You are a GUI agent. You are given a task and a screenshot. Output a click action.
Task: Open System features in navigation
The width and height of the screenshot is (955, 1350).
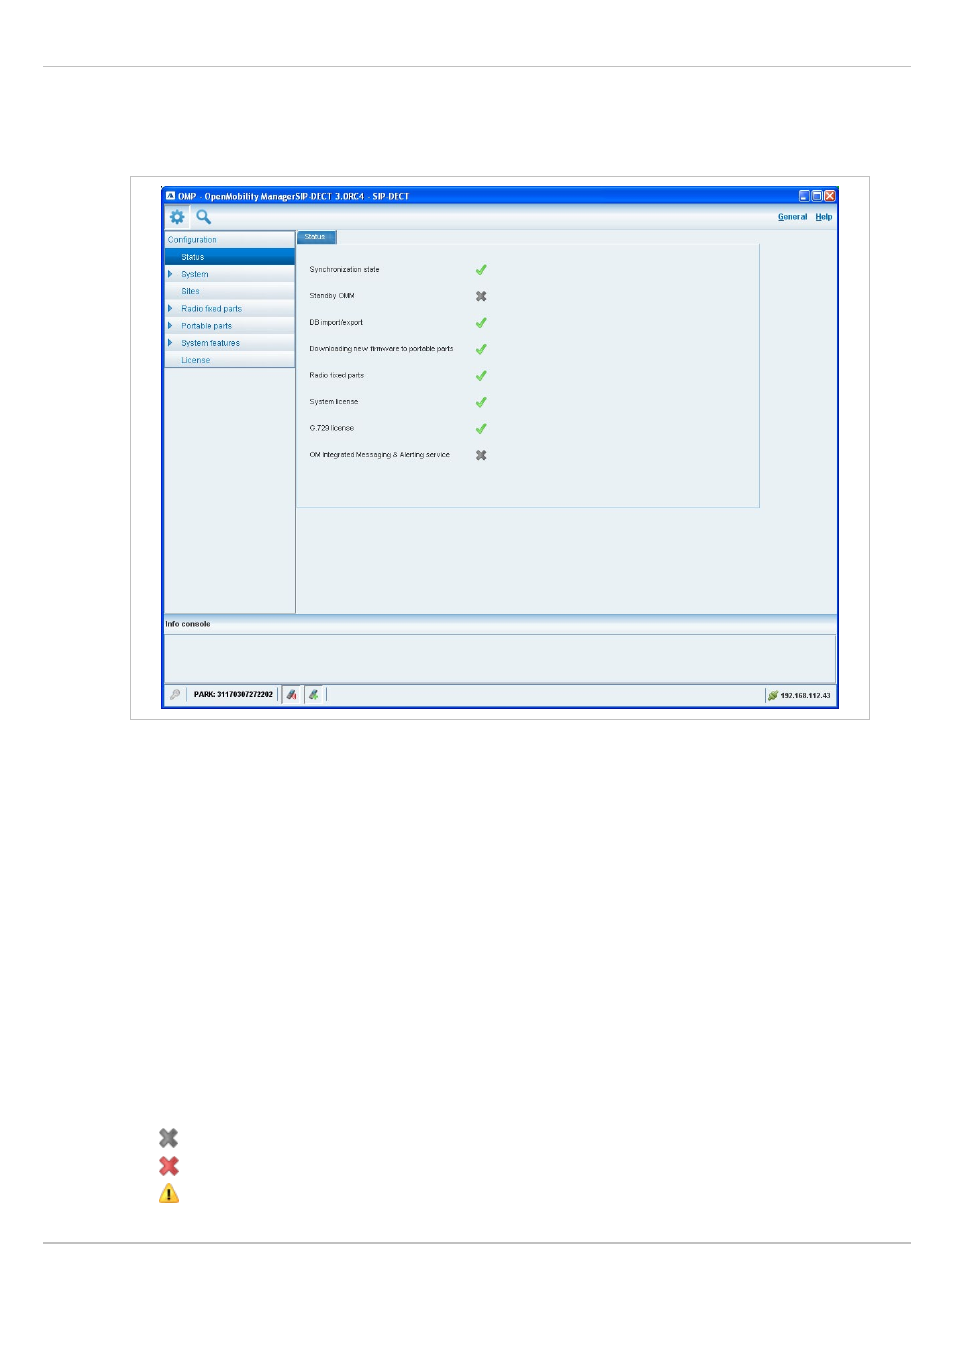[210, 343]
